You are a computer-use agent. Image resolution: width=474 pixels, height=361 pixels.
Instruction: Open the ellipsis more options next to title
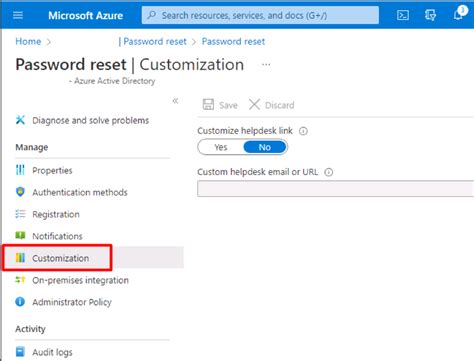coord(266,65)
